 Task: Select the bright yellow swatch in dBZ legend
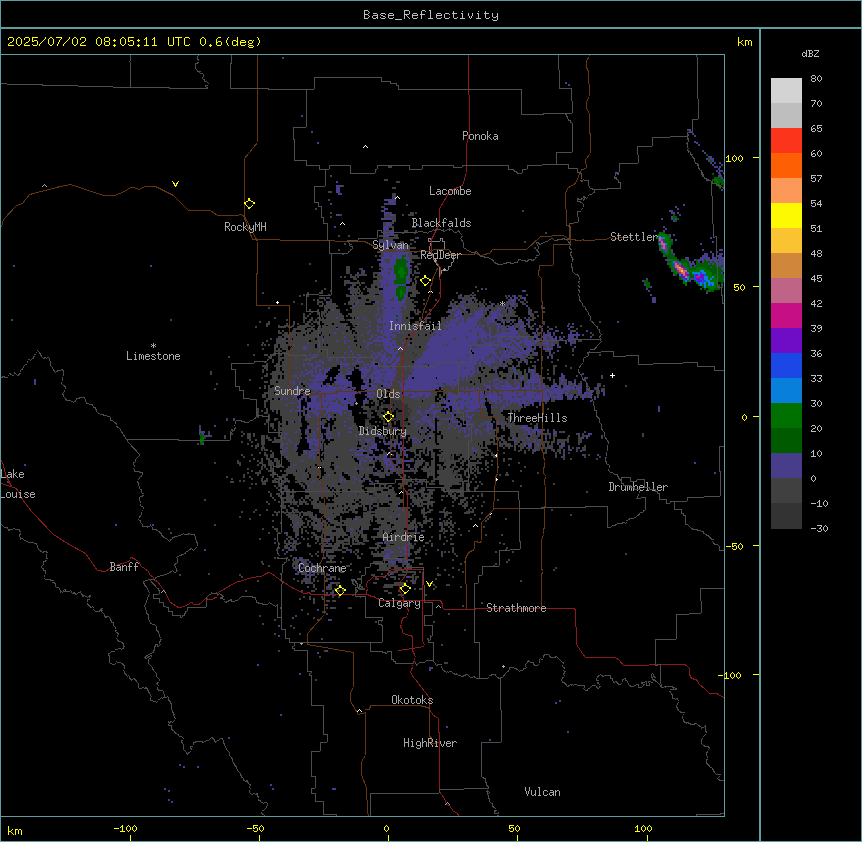click(x=786, y=215)
